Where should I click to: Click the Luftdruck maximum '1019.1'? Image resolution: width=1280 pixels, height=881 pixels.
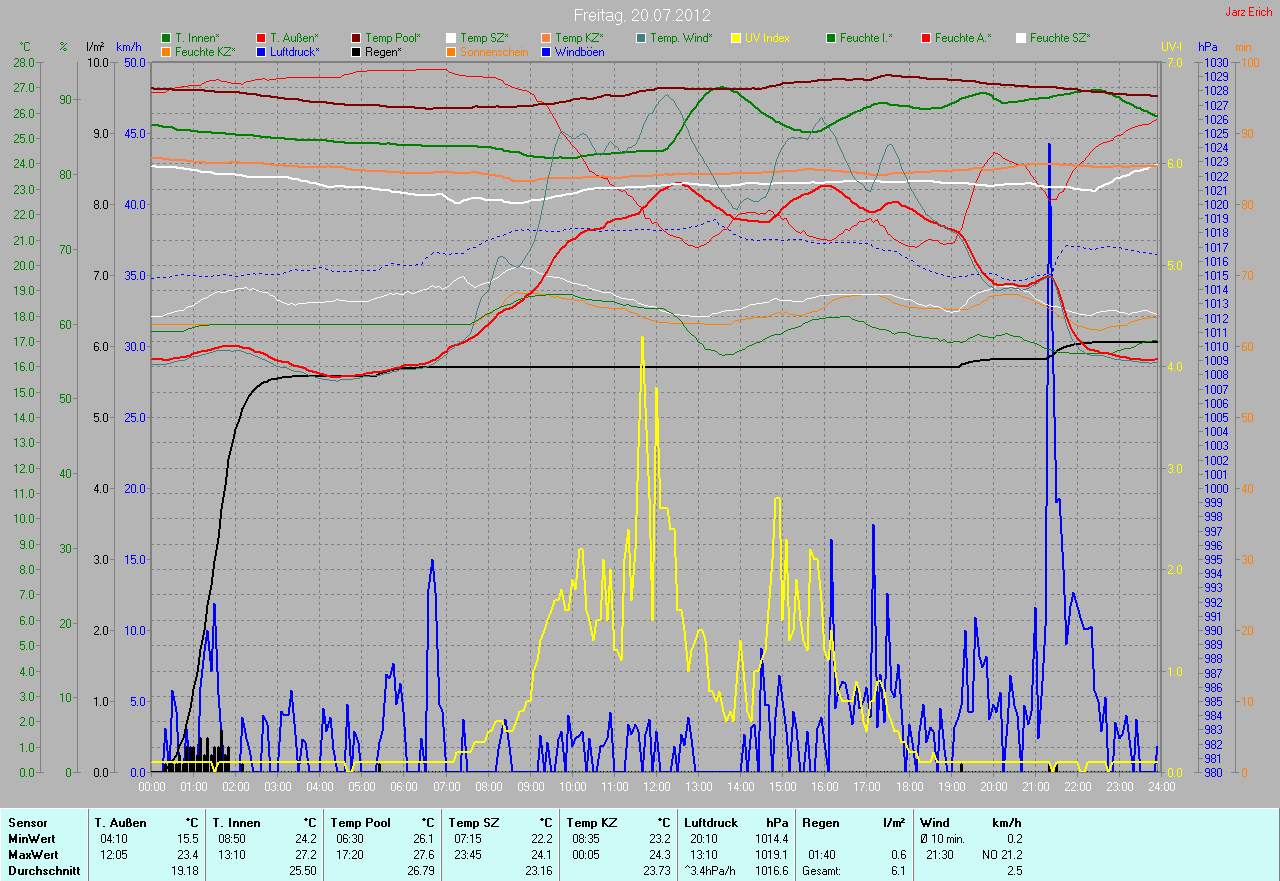771,855
